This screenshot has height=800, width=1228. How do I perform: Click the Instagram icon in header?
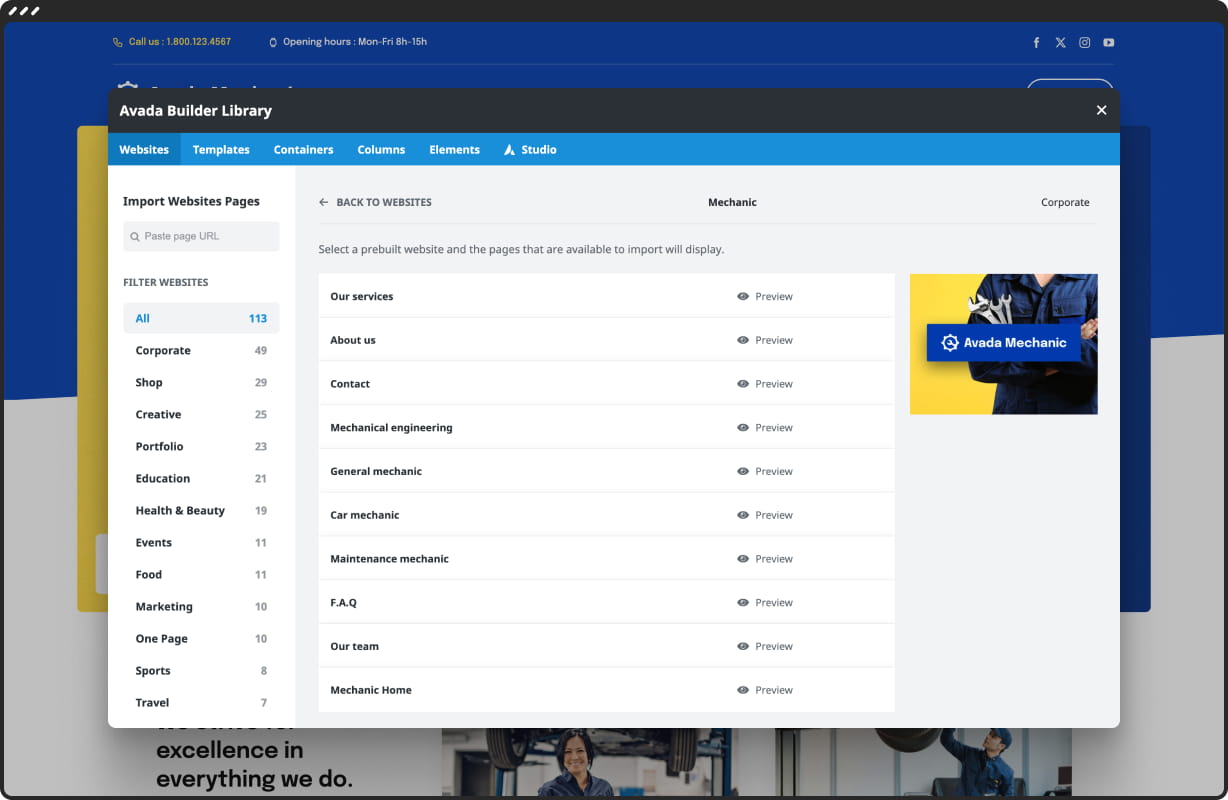(x=1084, y=43)
